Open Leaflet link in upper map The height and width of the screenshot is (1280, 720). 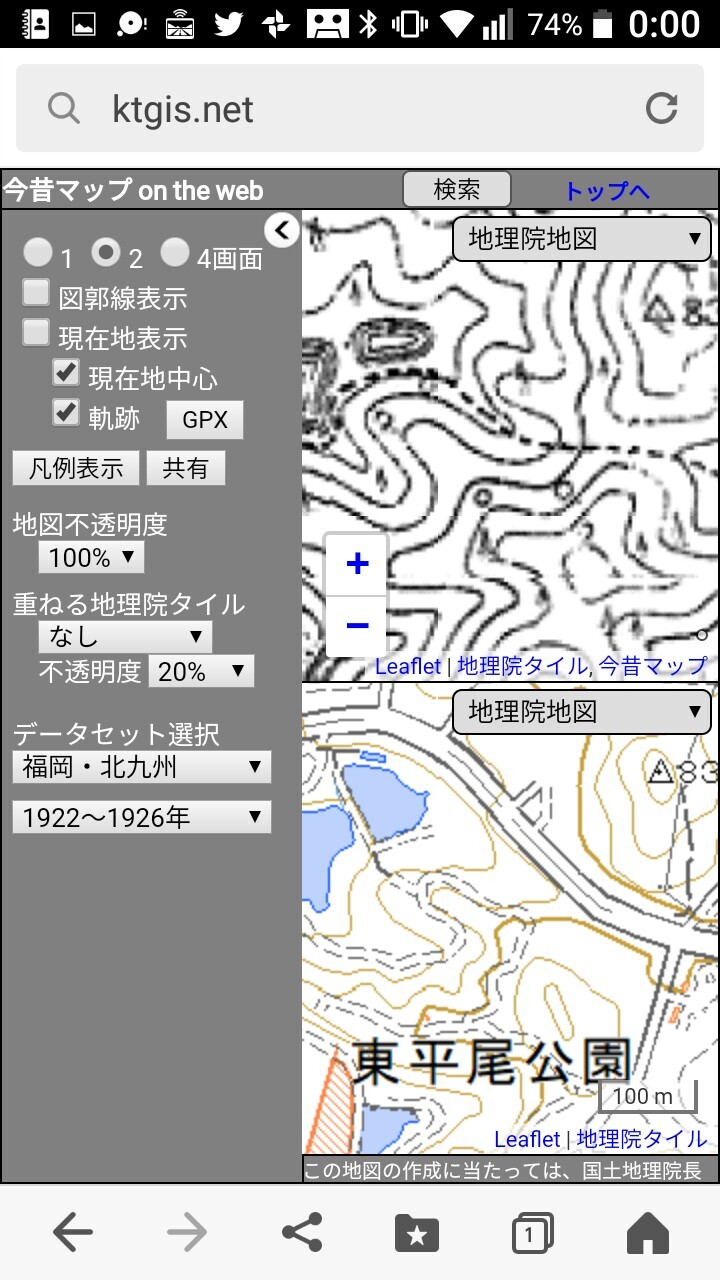click(x=408, y=666)
